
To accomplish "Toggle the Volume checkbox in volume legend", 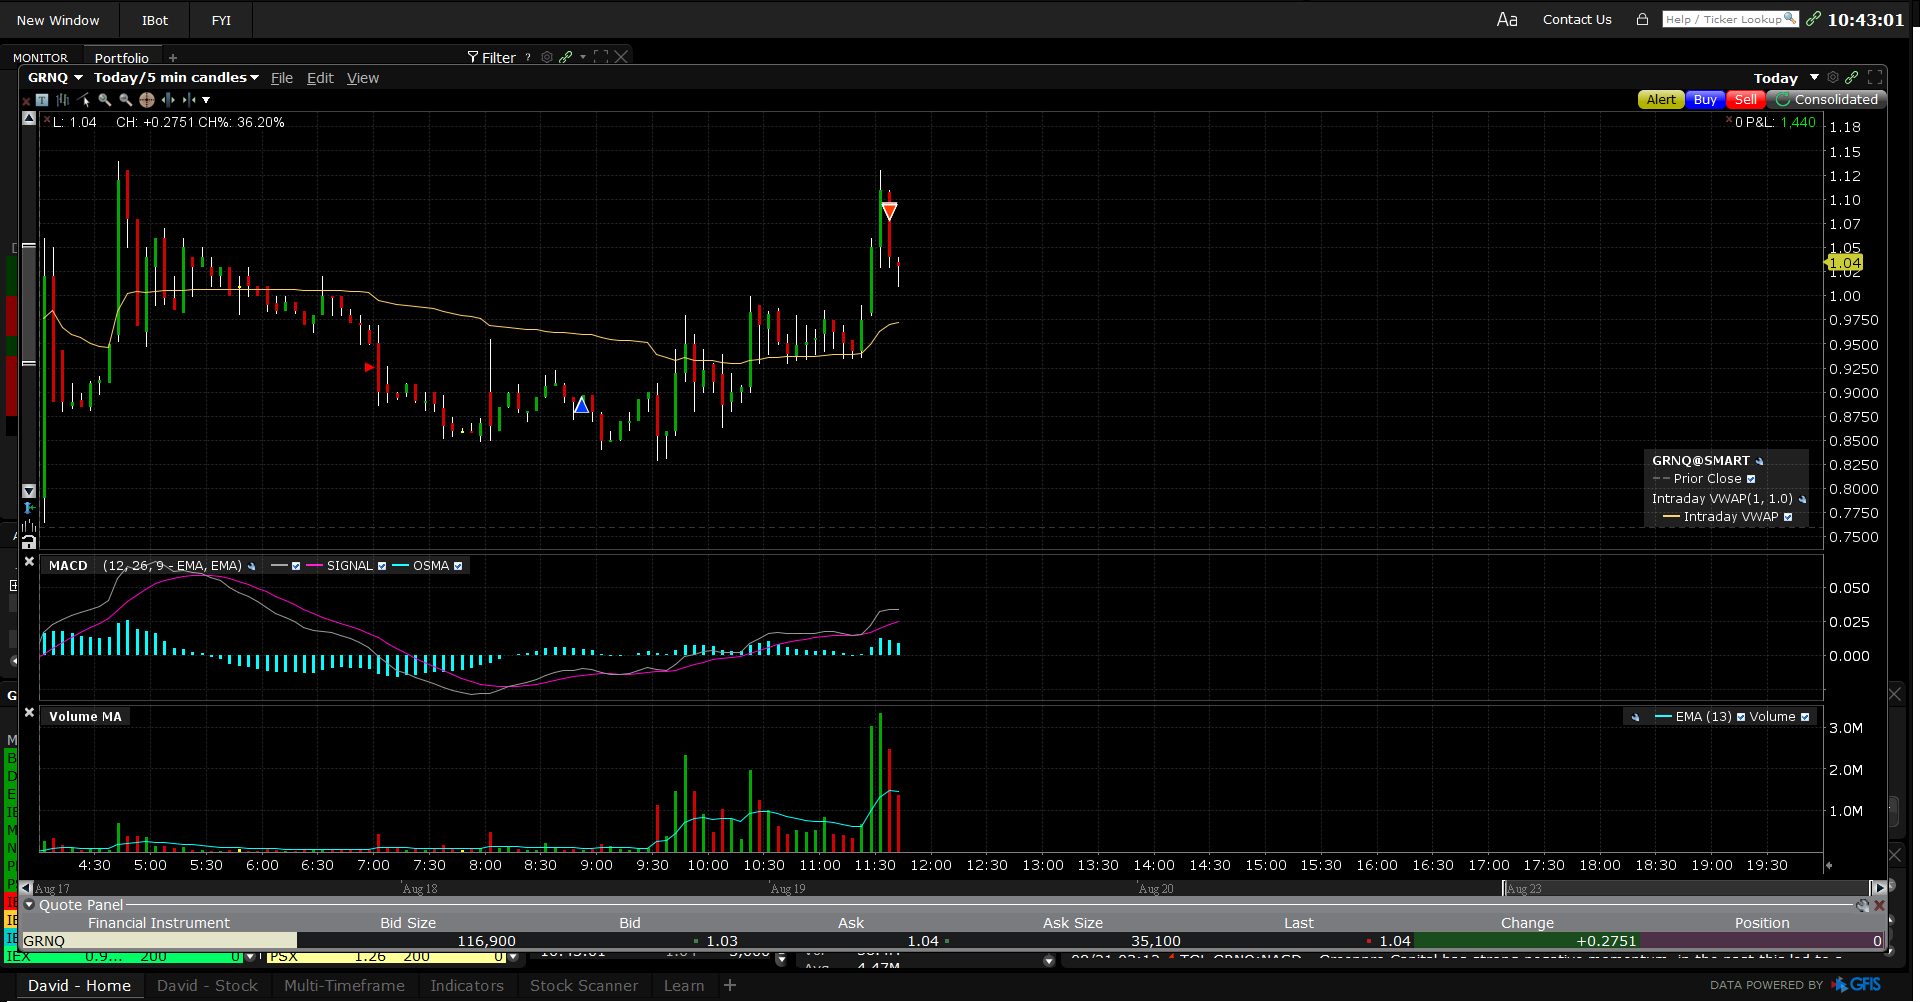I will coord(1805,717).
